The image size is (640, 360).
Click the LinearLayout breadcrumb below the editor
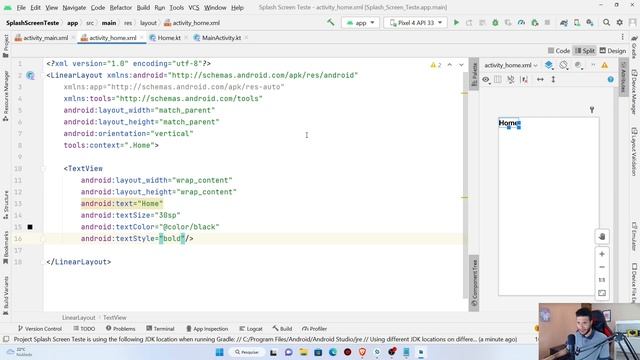pyautogui.click(x=78, y=318)
